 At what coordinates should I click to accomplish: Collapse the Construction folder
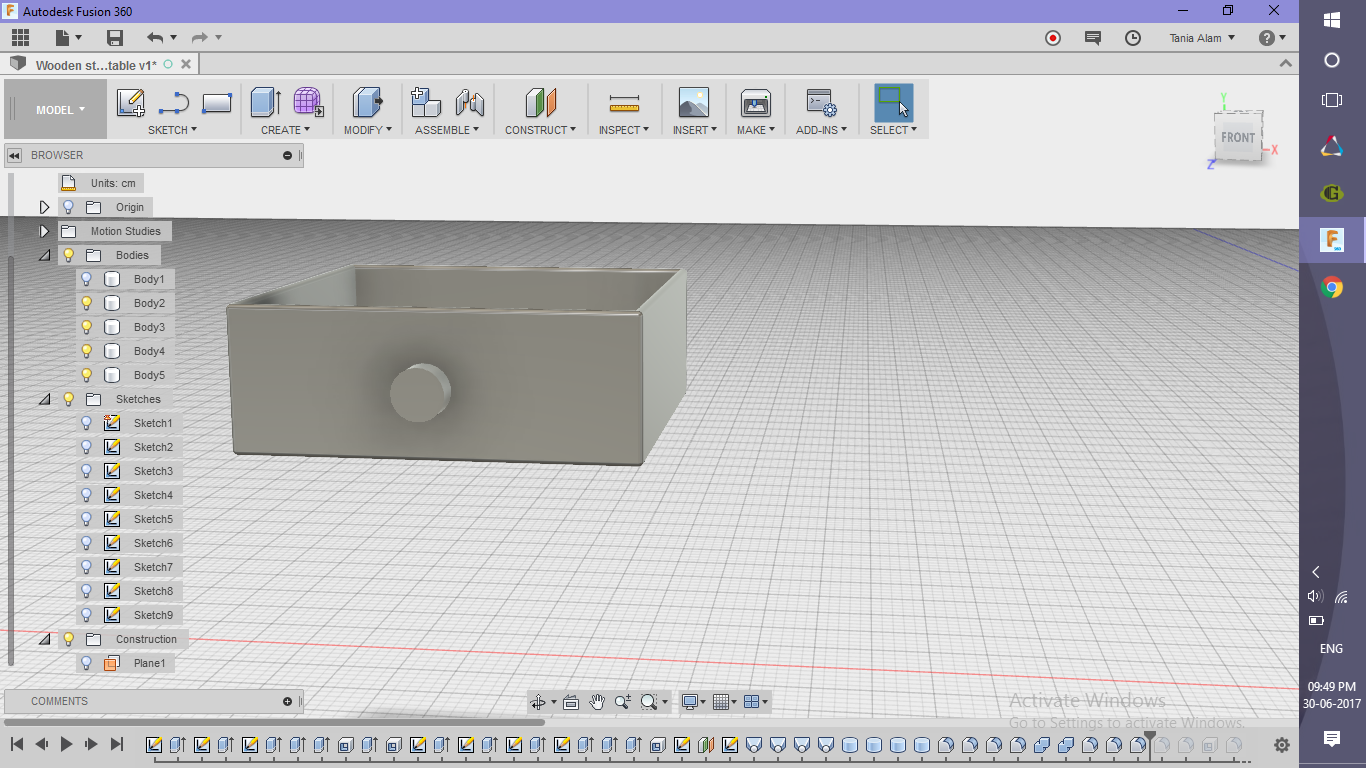coord(44,639)
